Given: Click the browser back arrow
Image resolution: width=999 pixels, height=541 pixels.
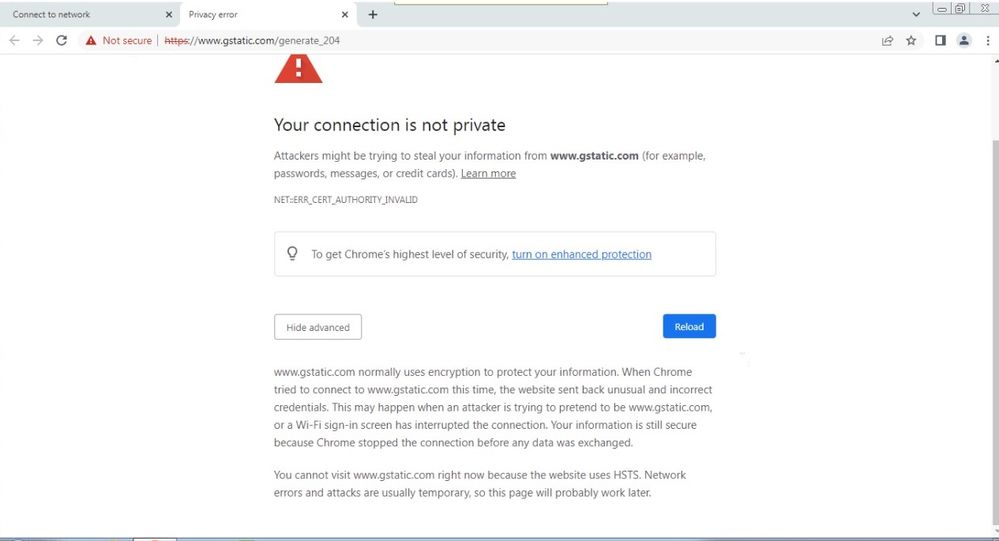Looking at the screenshot, I should [x=14, y=41].
